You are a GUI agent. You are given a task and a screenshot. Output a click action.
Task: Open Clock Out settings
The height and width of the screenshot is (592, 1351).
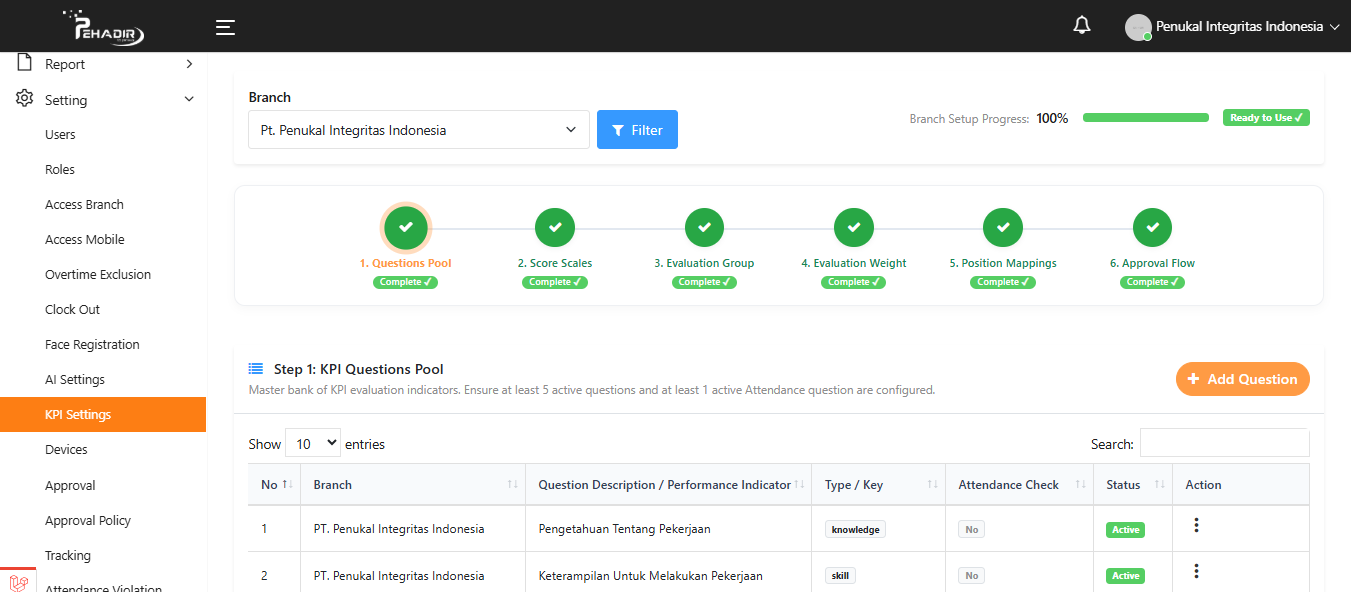click(73, 309)
